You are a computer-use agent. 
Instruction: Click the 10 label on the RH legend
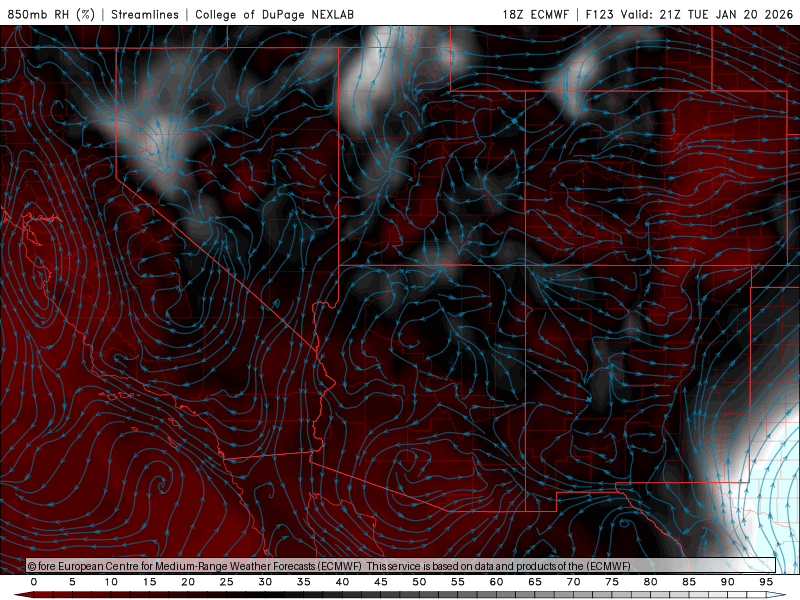point(111,582)
